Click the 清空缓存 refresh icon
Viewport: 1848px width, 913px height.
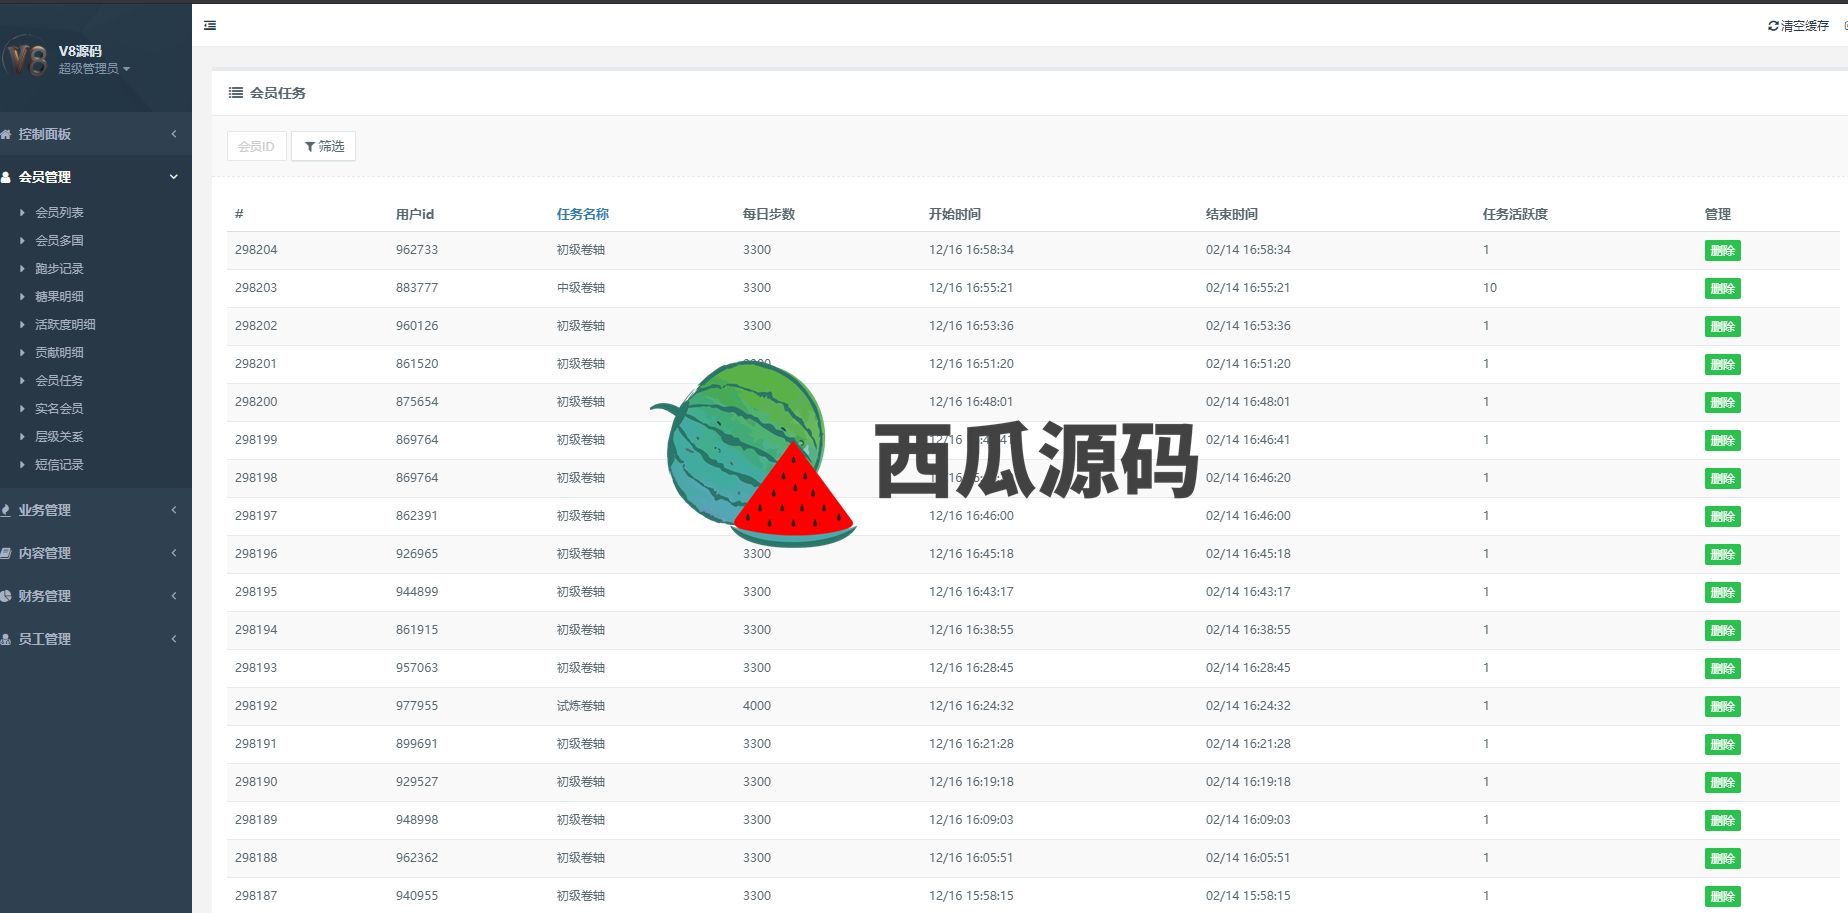(1773, 26)
